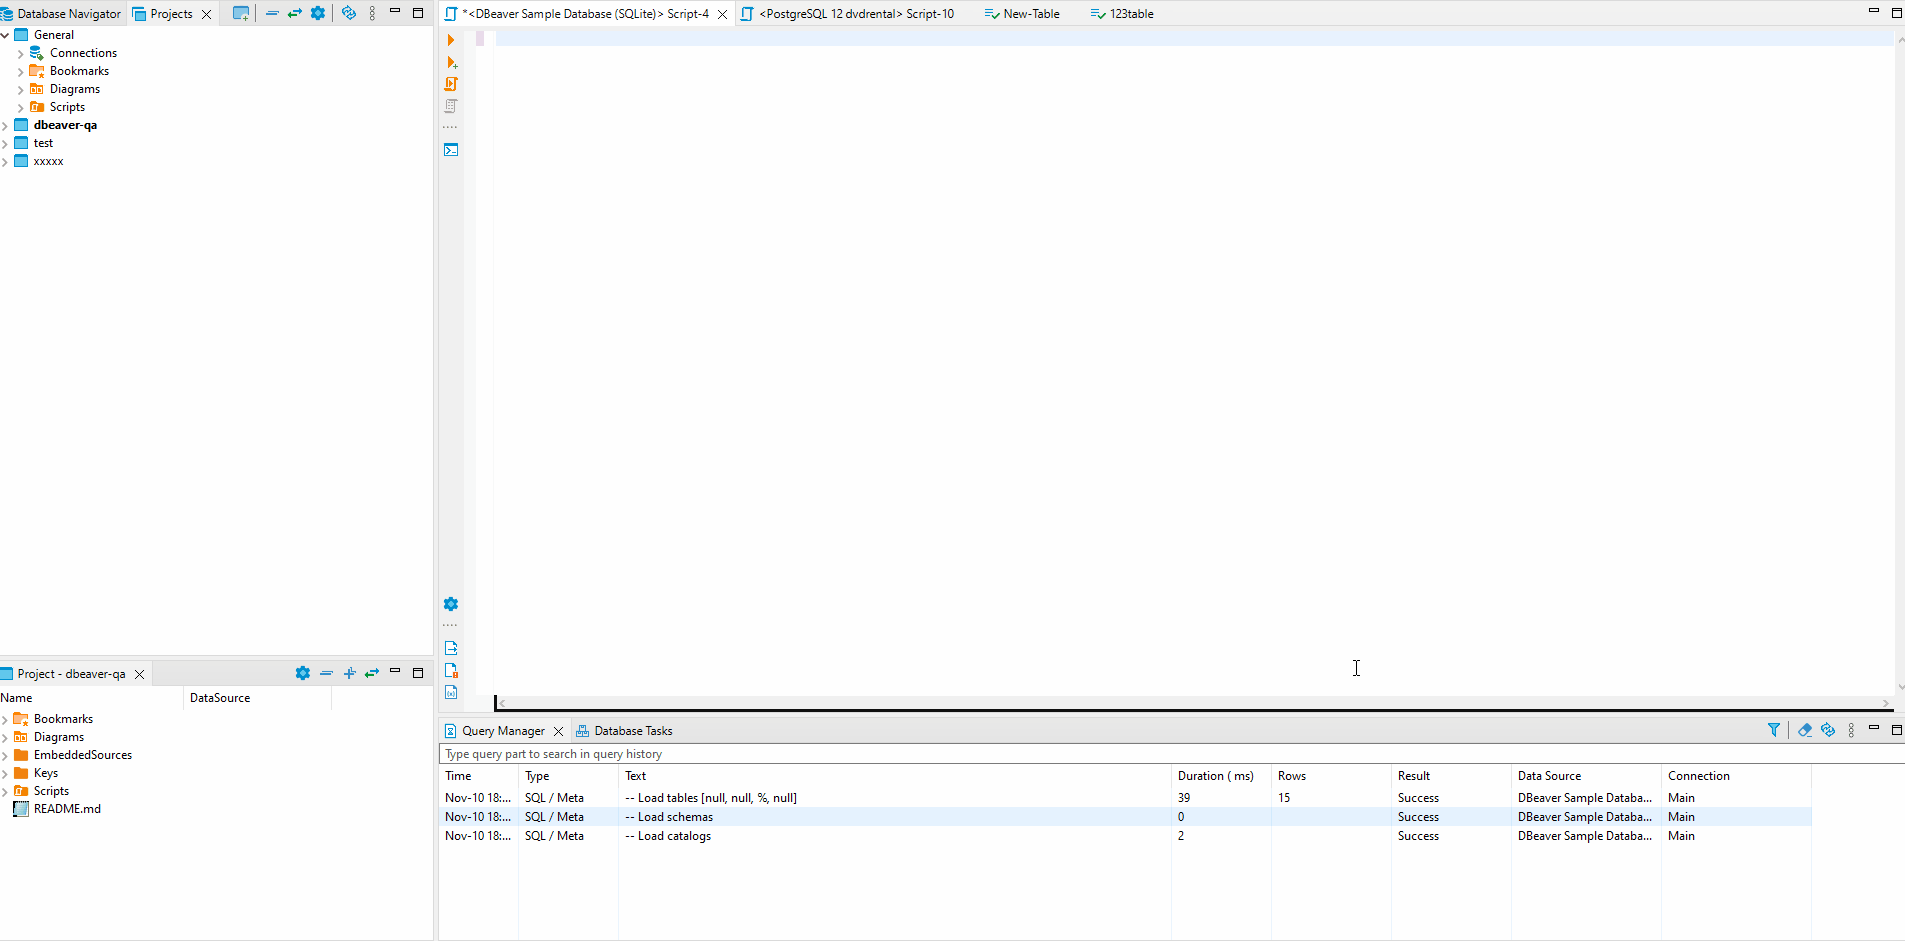
Task: Click the export results page icon
Action: click(451, 648)
